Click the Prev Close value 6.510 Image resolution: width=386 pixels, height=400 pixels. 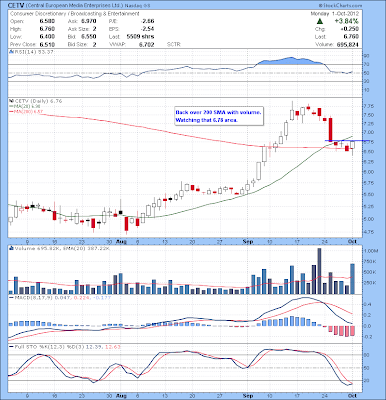click(x=47, y=44)
